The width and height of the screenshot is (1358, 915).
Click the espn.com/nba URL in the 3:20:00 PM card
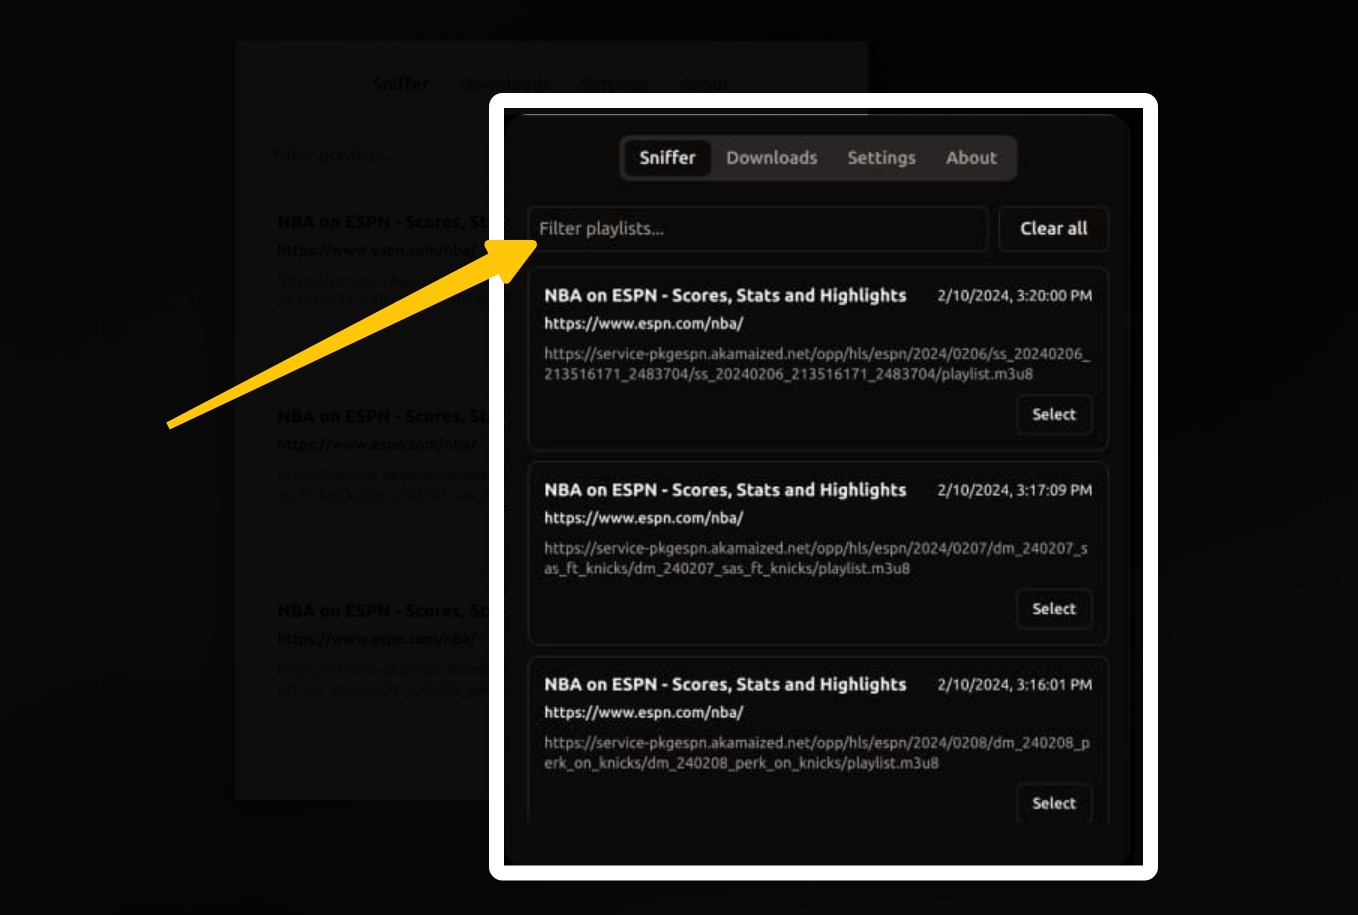click(x=643, y=324)
